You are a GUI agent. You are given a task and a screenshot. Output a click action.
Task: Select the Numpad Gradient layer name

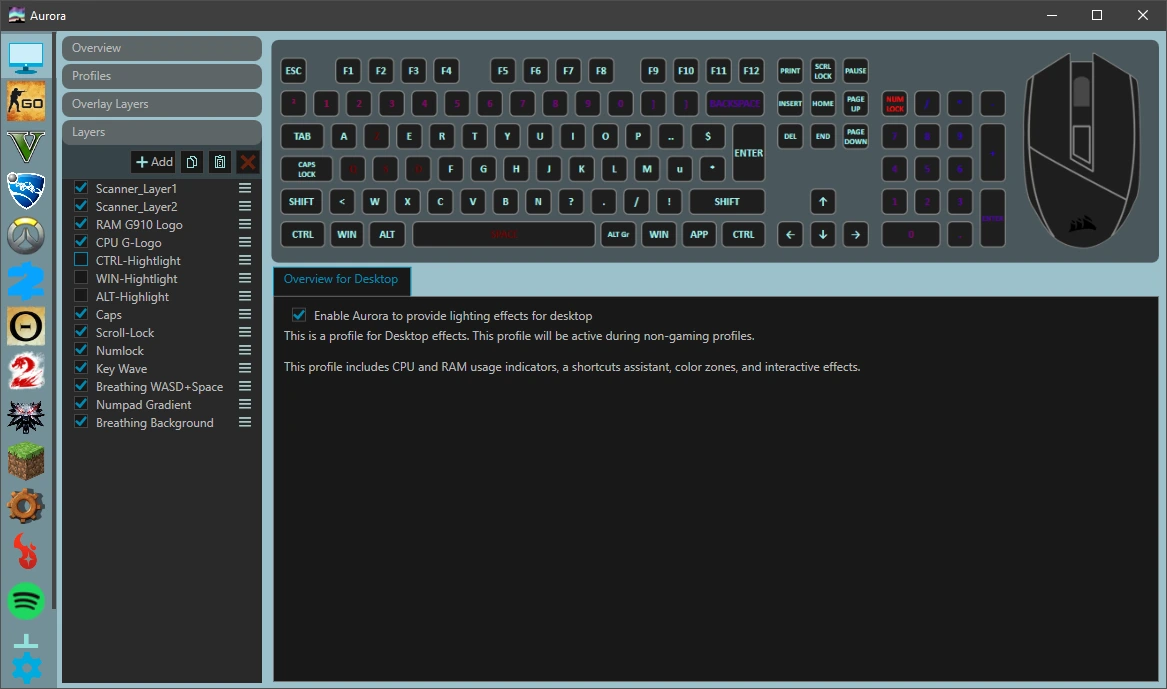[x=144, y=405]
